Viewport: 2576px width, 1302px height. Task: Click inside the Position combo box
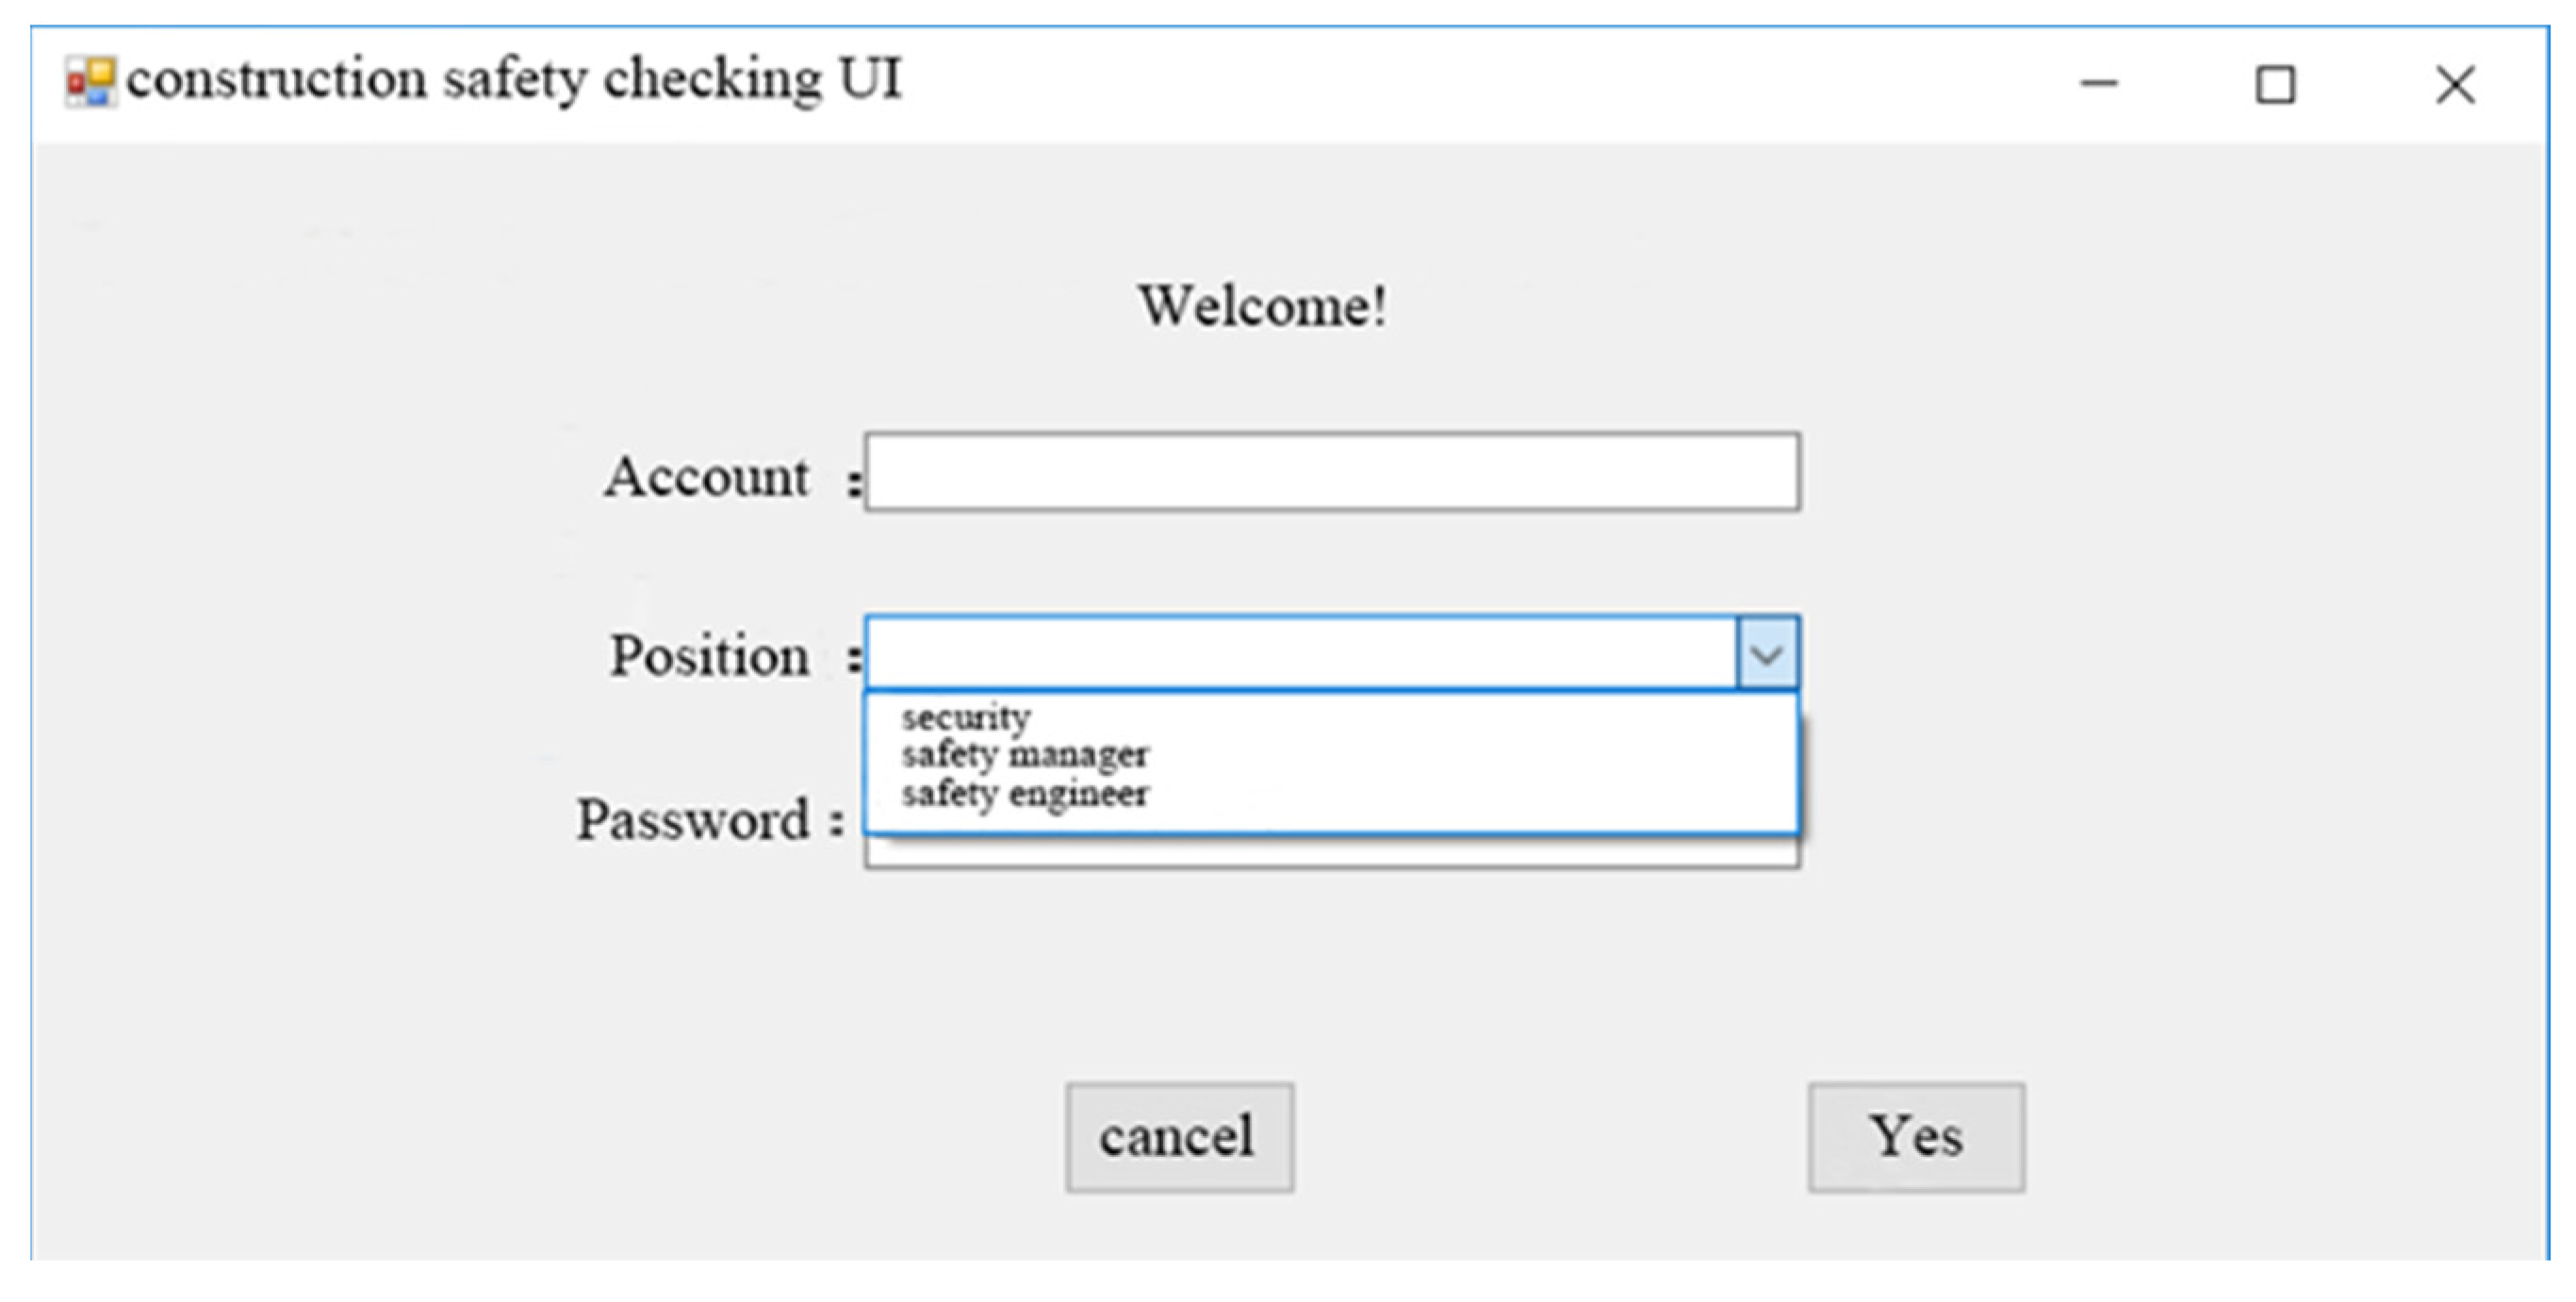coord(1300,654)
